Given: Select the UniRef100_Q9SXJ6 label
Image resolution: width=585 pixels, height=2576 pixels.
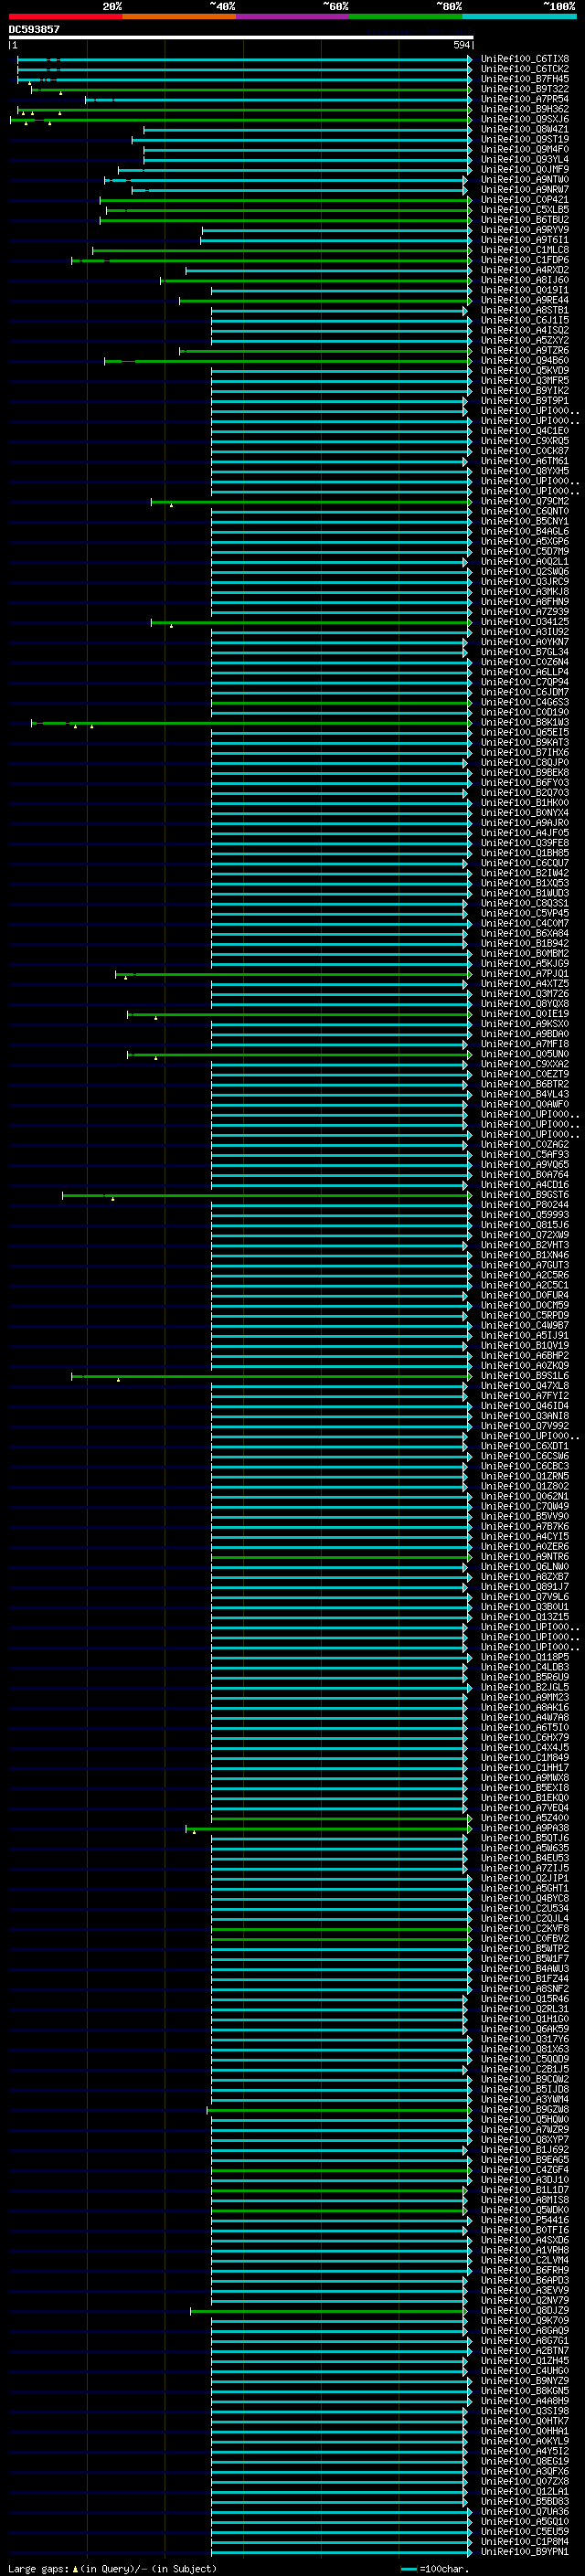Looking at the screenshot, I should [x=525, y=119].
